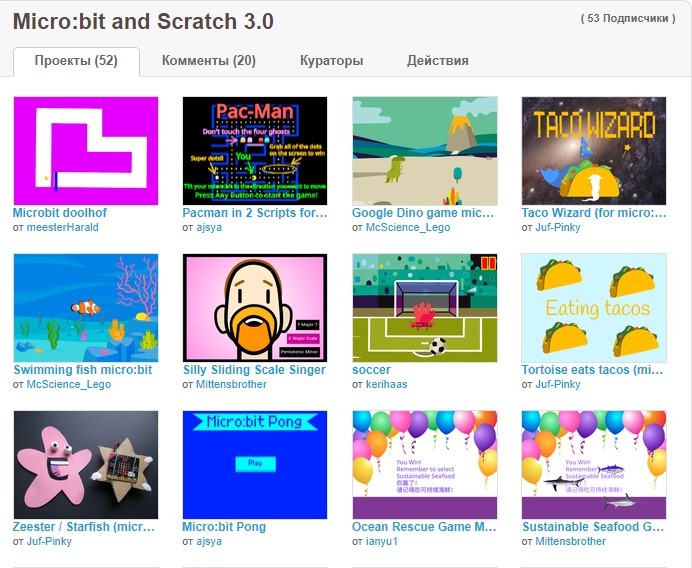Click the Taco Wizard title link

(594, 213)
